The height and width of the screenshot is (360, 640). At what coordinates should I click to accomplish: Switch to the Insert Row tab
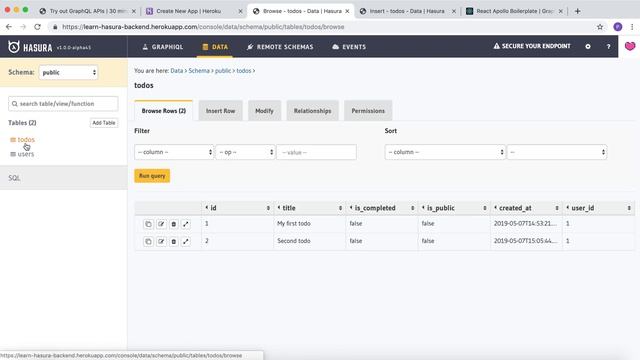pyautogui.click(x=220, y=111)
